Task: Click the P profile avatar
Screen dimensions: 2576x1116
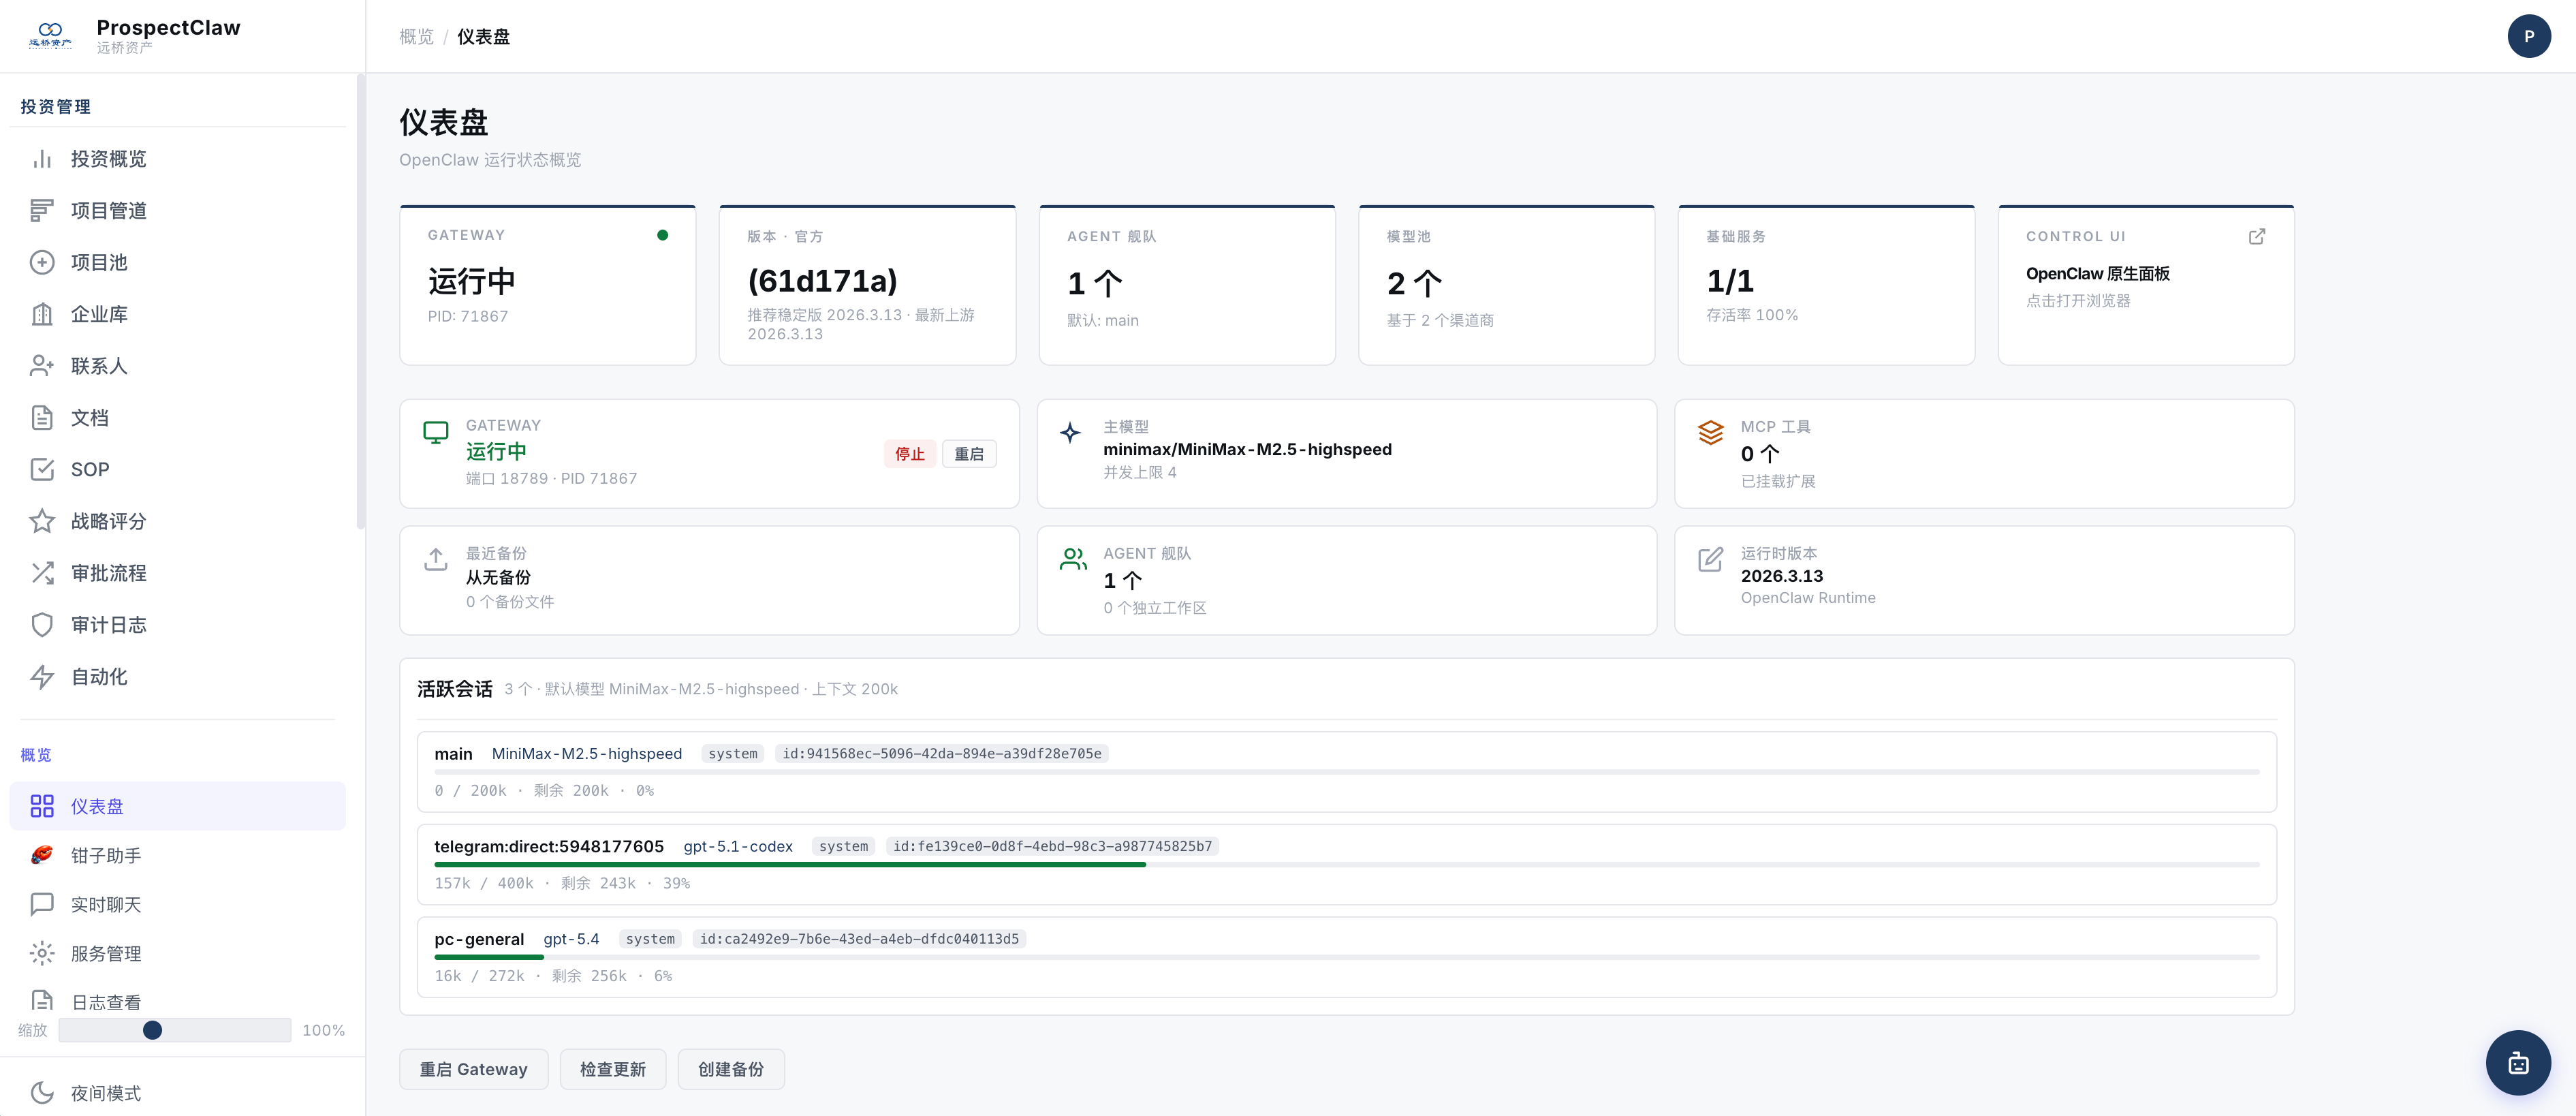Action: 2530,35
